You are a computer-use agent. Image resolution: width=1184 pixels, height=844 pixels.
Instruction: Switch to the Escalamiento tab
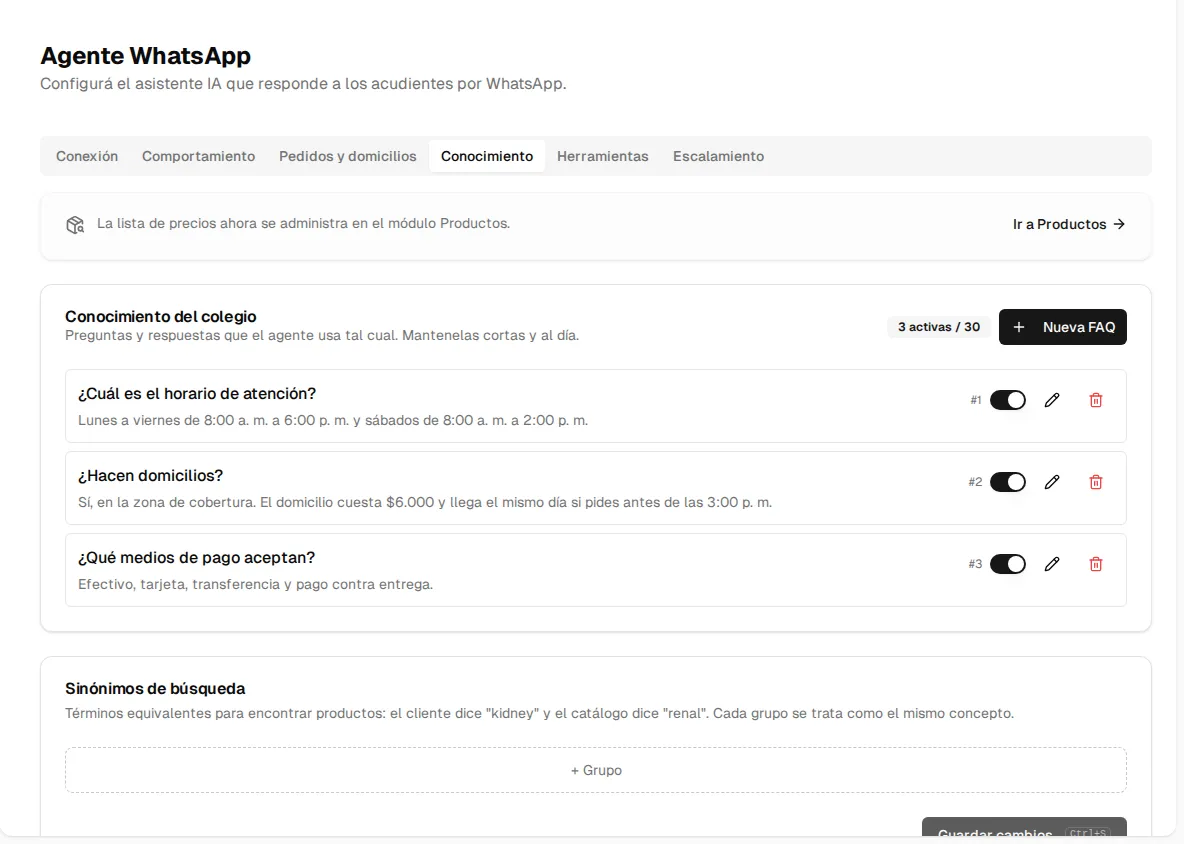pyautogui.click(x=718, y=156)
